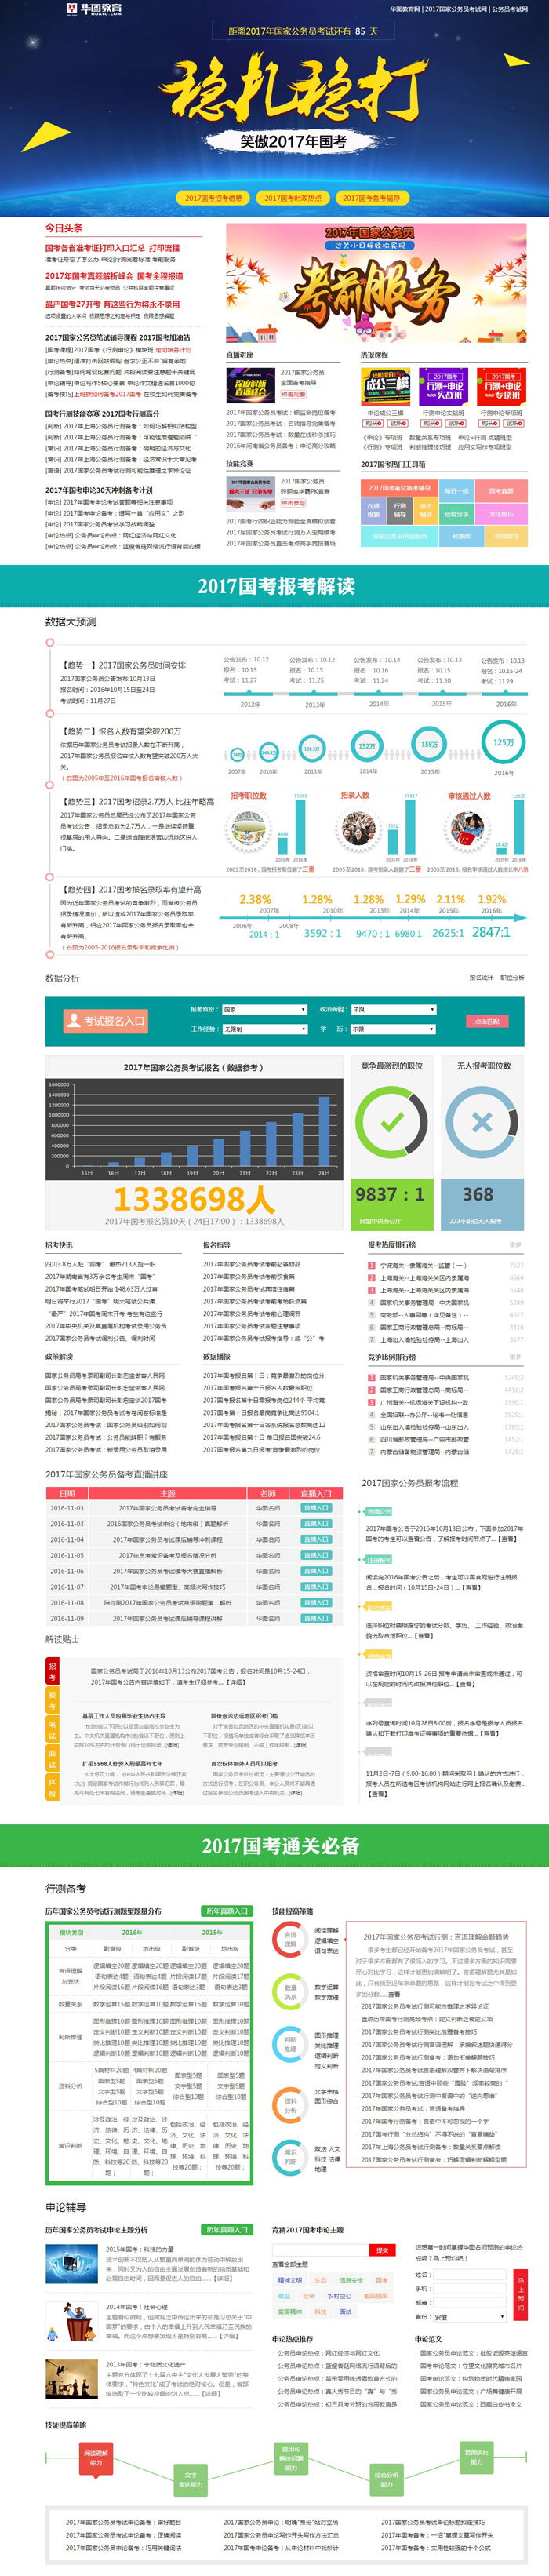The height and width of the screenshot is (2576, 549).
Task: Click the red 阅读理解能力 flowchart node
Action: click(x=96, y=2458)
